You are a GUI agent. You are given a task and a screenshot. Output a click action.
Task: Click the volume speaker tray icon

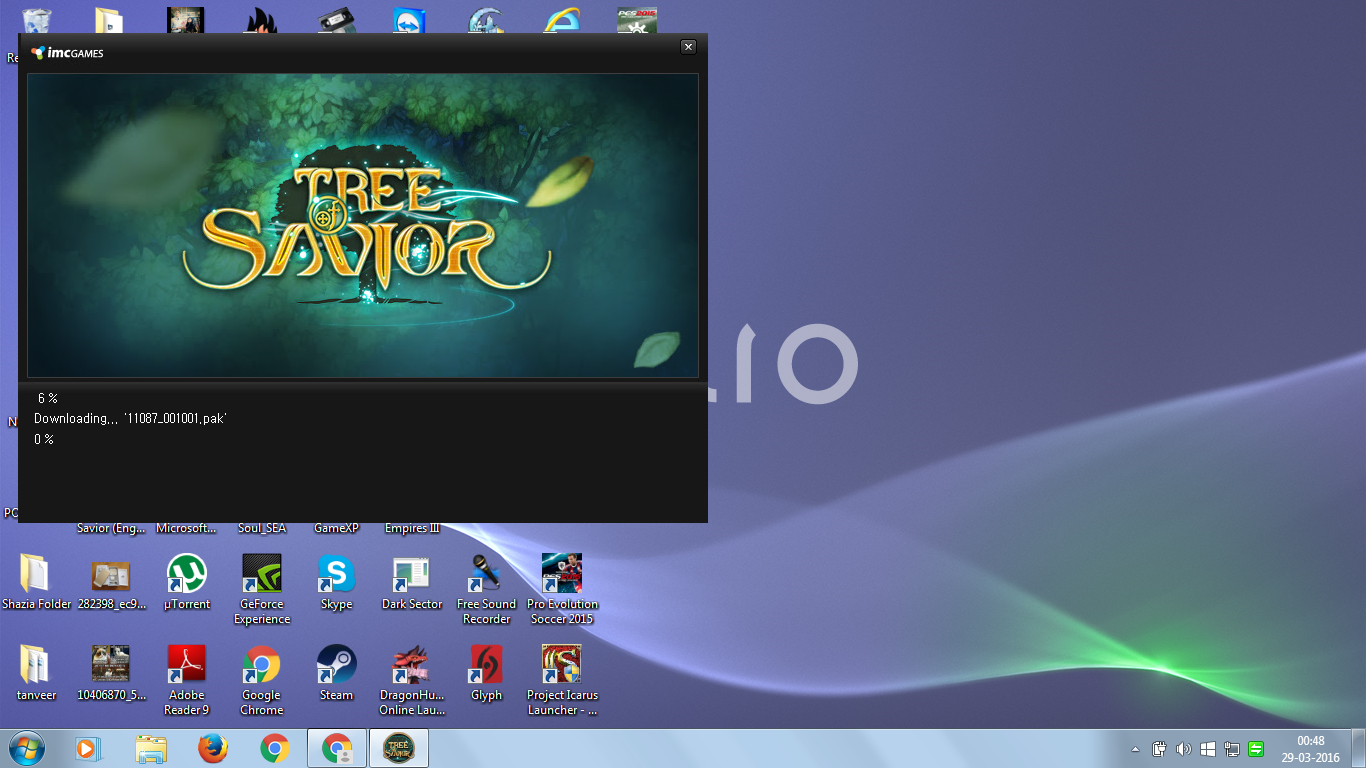point(1184,749)
